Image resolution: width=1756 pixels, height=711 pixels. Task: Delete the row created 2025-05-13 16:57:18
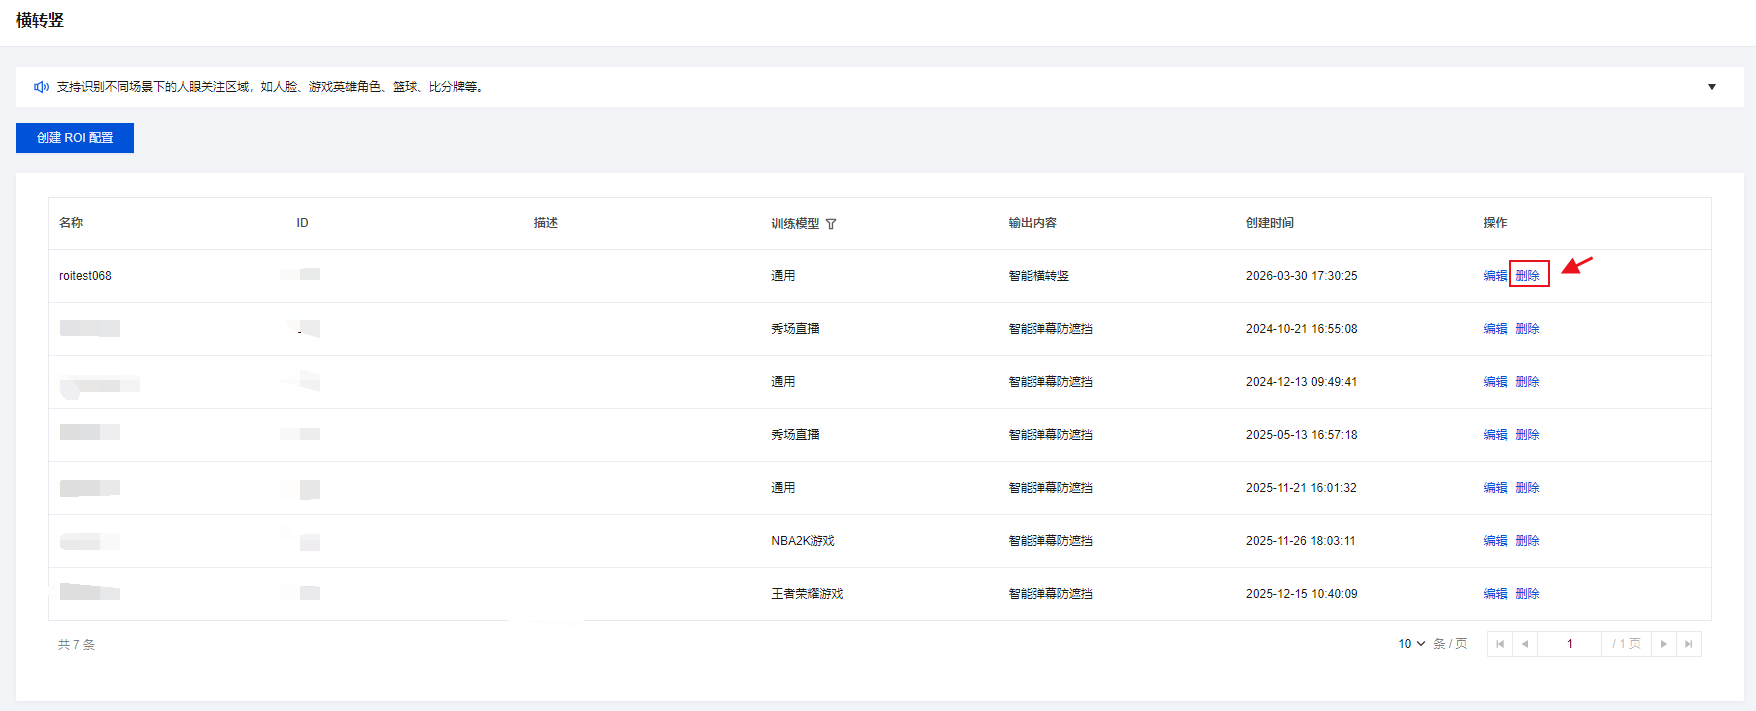click(1527, 435)
